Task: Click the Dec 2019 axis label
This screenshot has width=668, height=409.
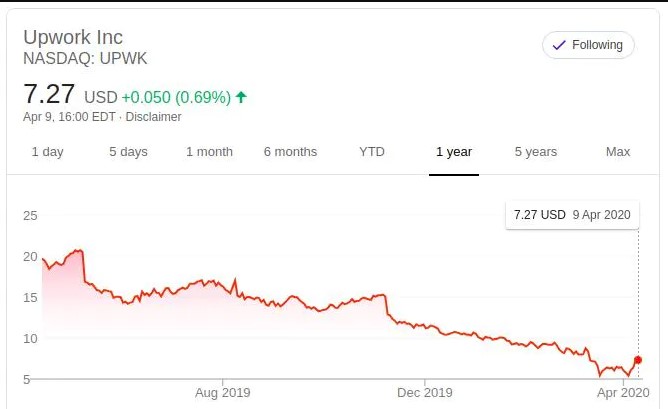Action: pyautogui.click(x=425, y=393)
